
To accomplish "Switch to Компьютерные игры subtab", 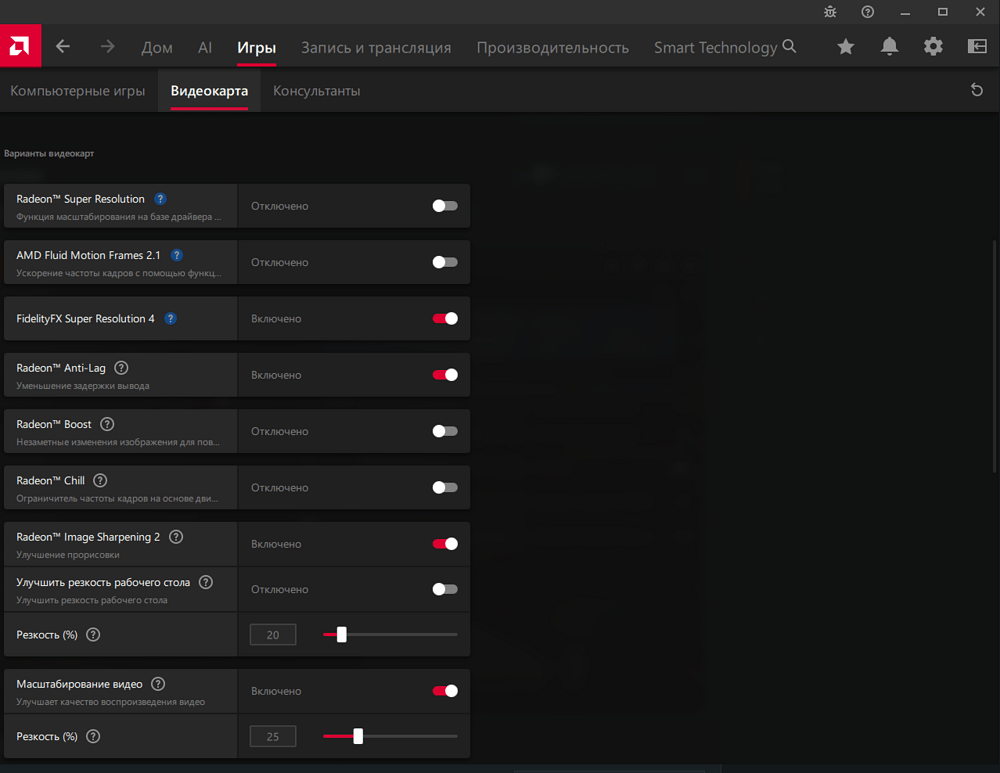I will tap(78, 91).
